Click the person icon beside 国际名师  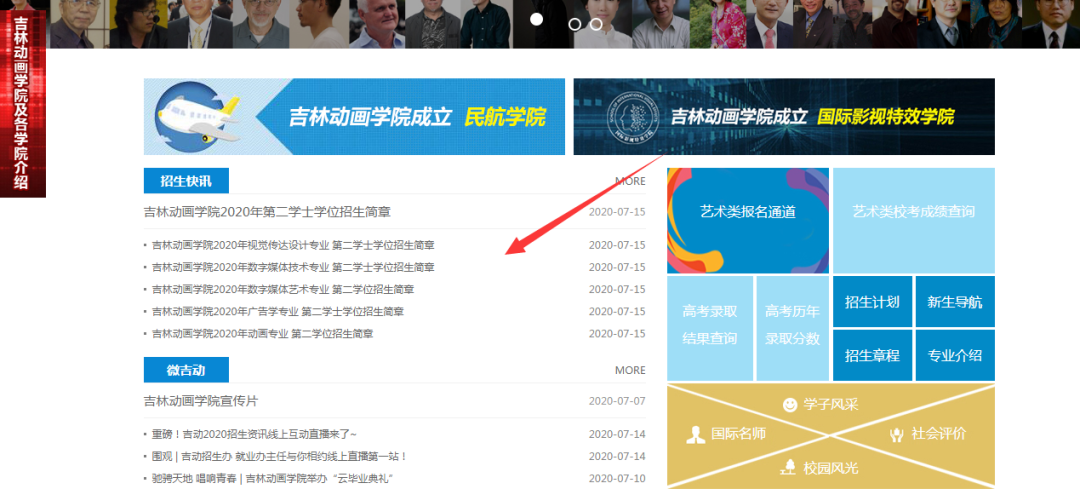pyautogui.click(x=696, y=435)
